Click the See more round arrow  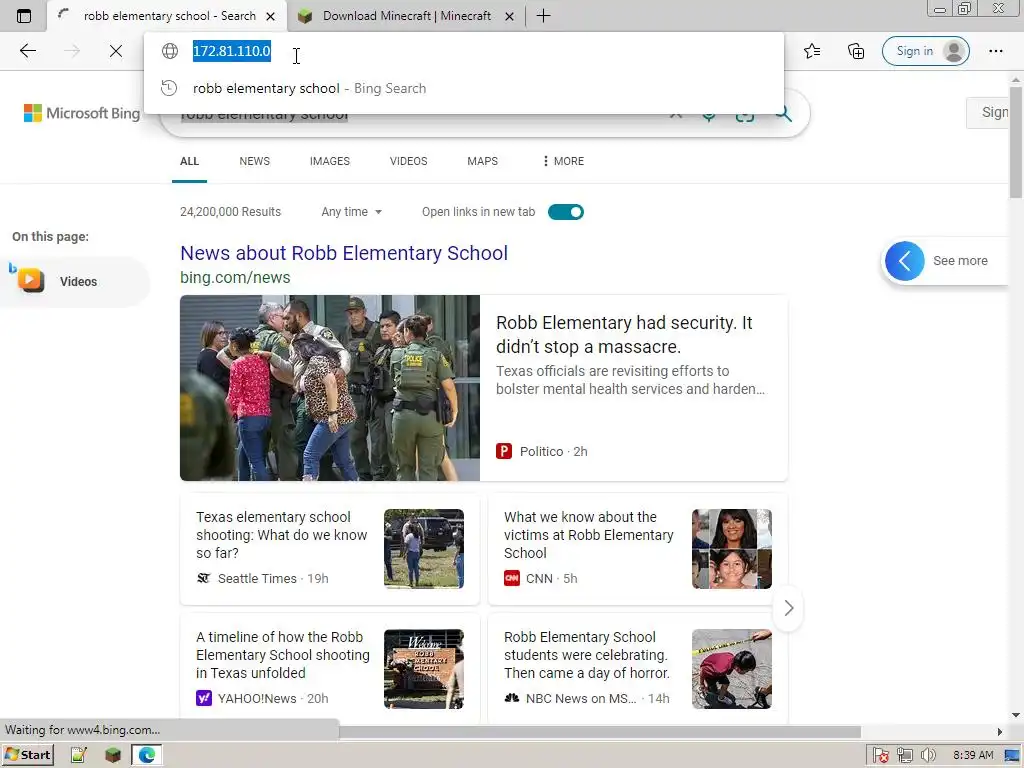point(904,261)
